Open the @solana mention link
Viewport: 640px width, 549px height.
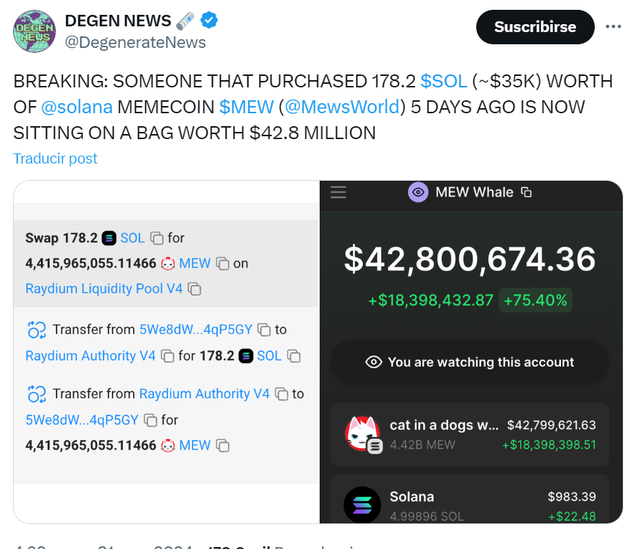pyautogui.click(x=77, y=107)
